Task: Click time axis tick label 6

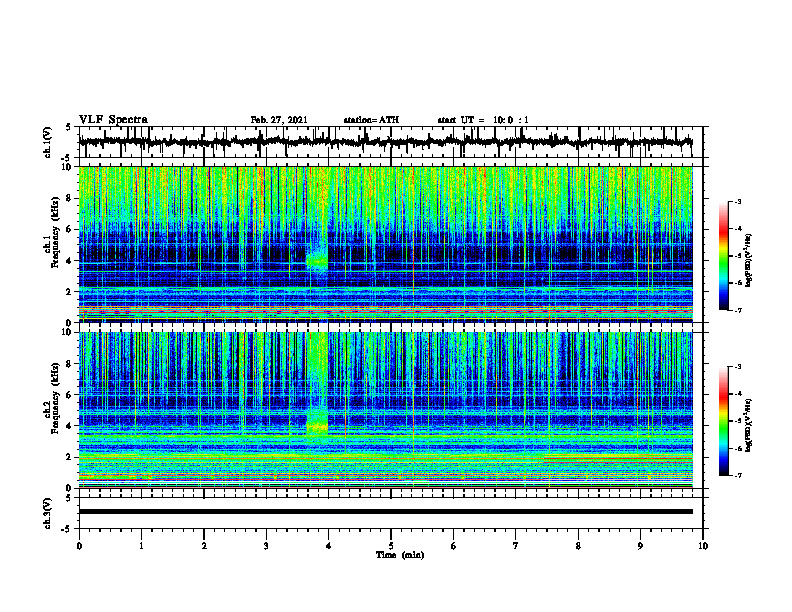Action: coord(454,546)
